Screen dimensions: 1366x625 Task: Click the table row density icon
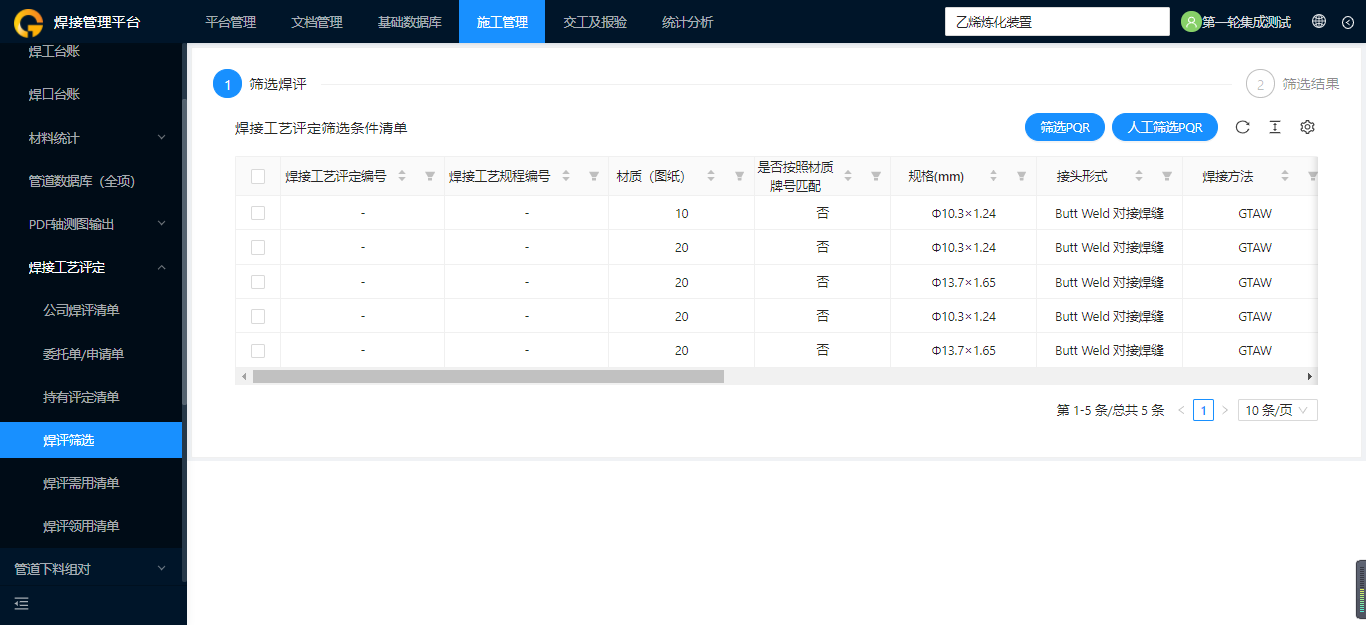click(x=1275, y=127)
